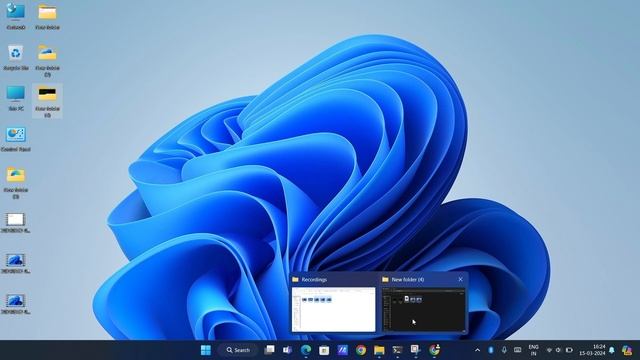
Task: Select the picture folder beside Recycle Bin
Action: (x=47, y=61)
